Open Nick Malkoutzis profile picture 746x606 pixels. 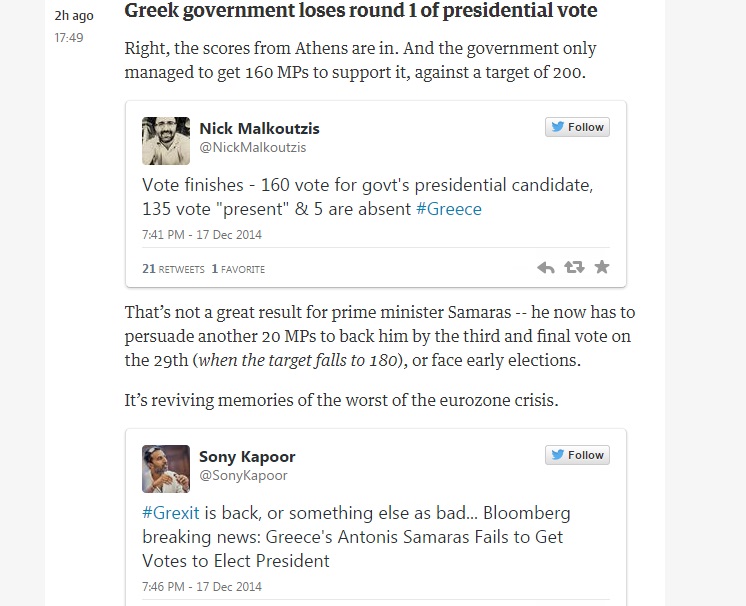coord(166,141)
